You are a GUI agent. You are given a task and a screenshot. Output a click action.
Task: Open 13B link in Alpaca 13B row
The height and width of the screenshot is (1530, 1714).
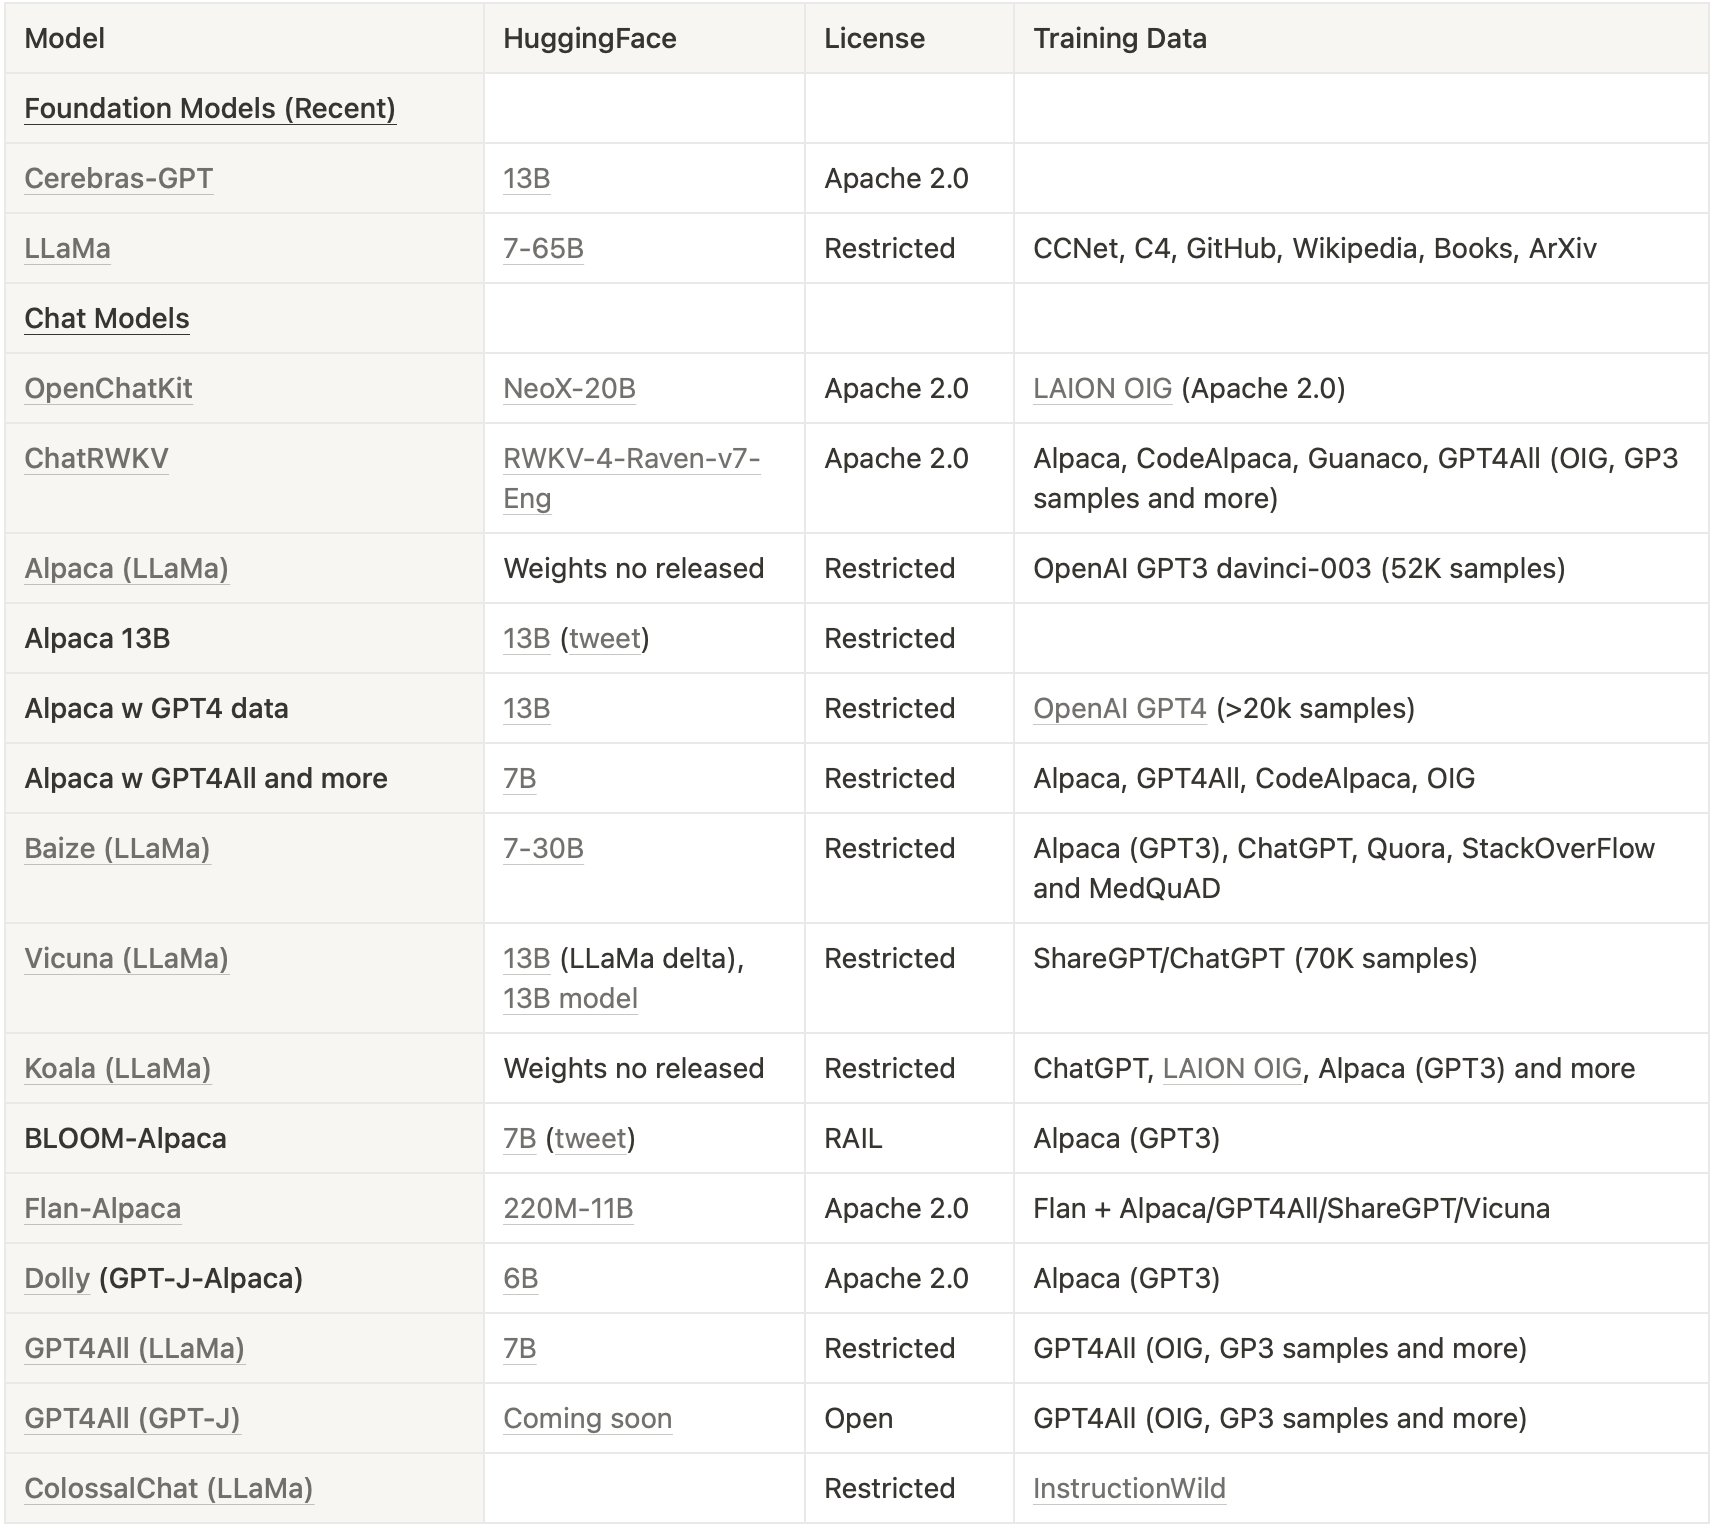click(526, 638)
